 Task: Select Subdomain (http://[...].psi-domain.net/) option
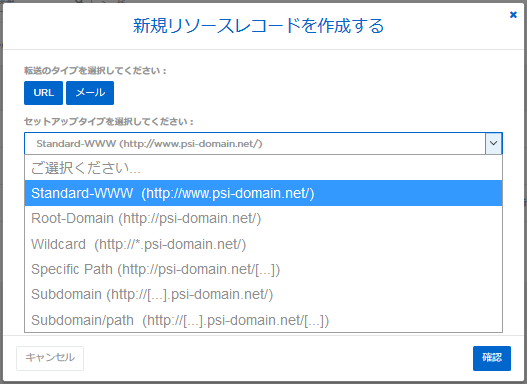263,294
